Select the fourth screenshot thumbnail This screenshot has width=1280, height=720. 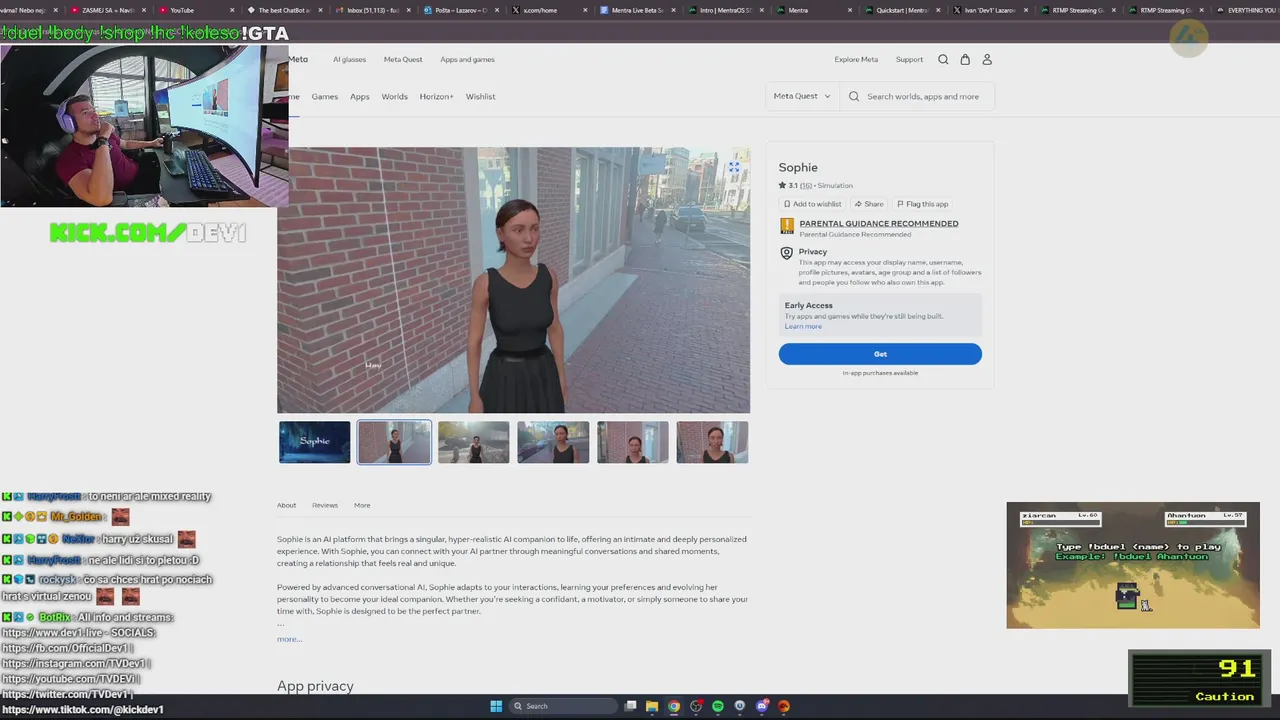click(553, 442)
